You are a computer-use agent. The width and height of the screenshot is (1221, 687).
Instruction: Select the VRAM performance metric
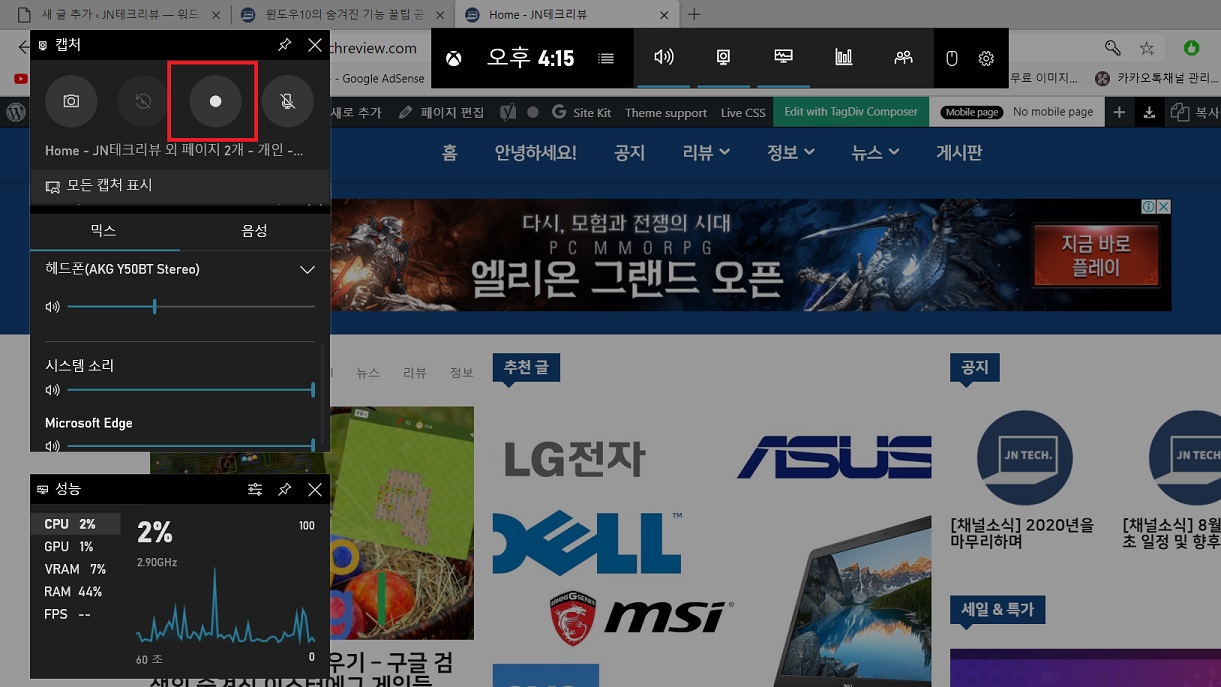[75, 569]
